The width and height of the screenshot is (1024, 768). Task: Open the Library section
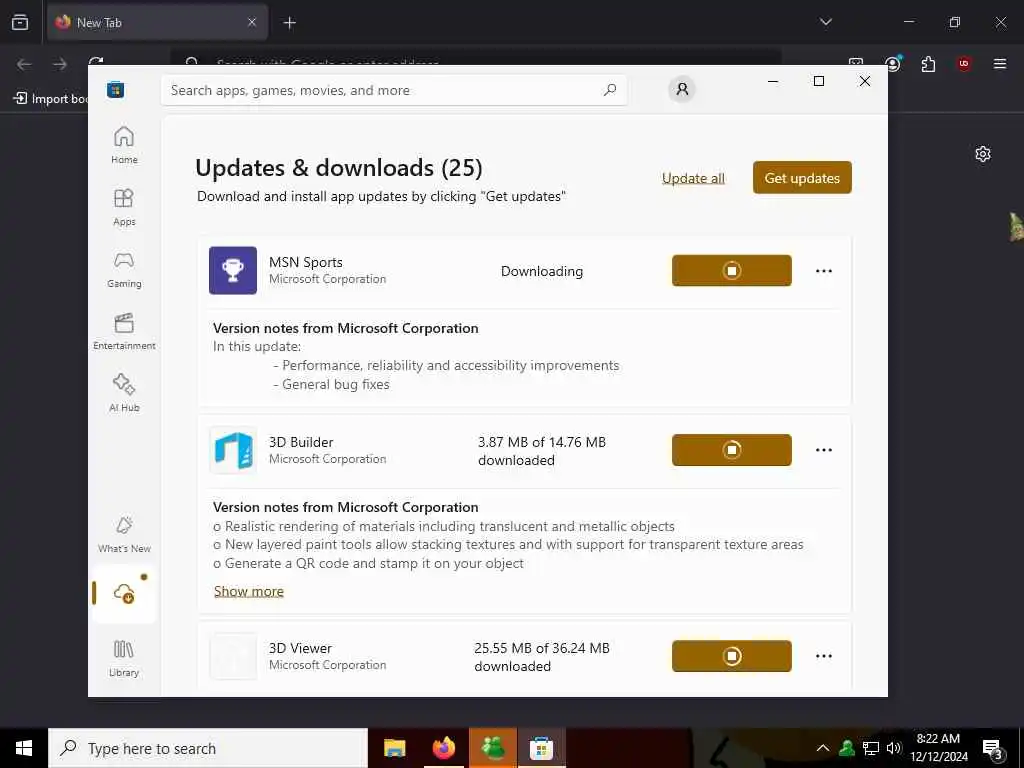click(124, 658)
